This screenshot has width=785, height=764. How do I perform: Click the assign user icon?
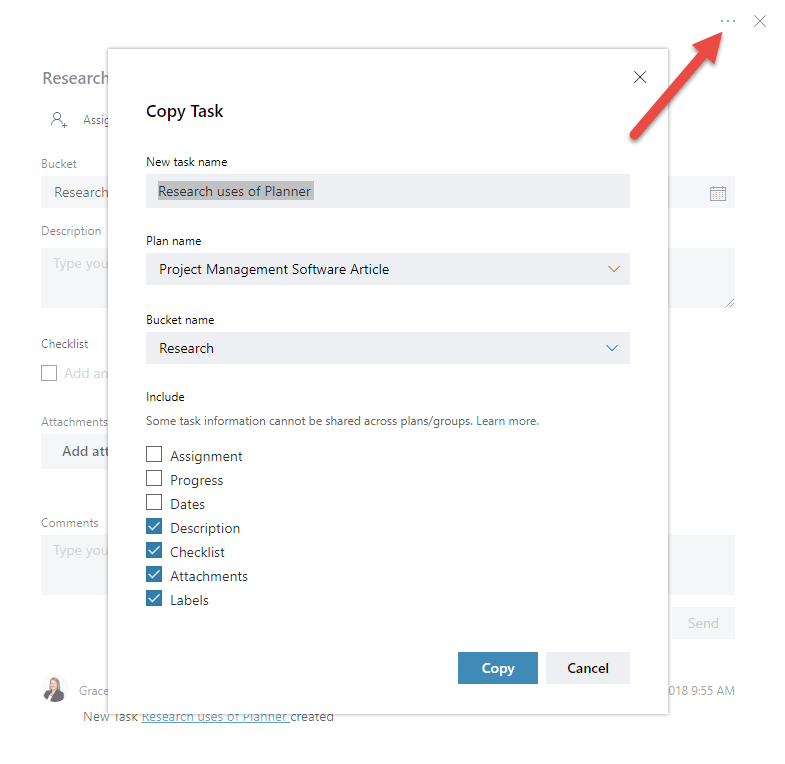coord(59,120)
